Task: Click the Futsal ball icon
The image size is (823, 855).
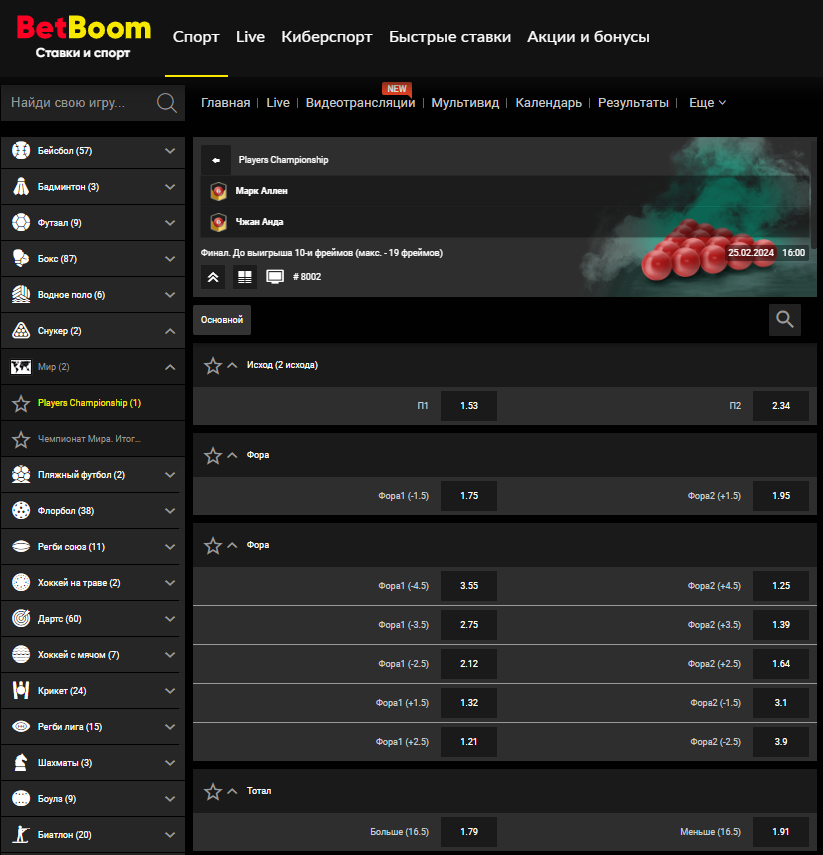Action: tap(21, 222)
